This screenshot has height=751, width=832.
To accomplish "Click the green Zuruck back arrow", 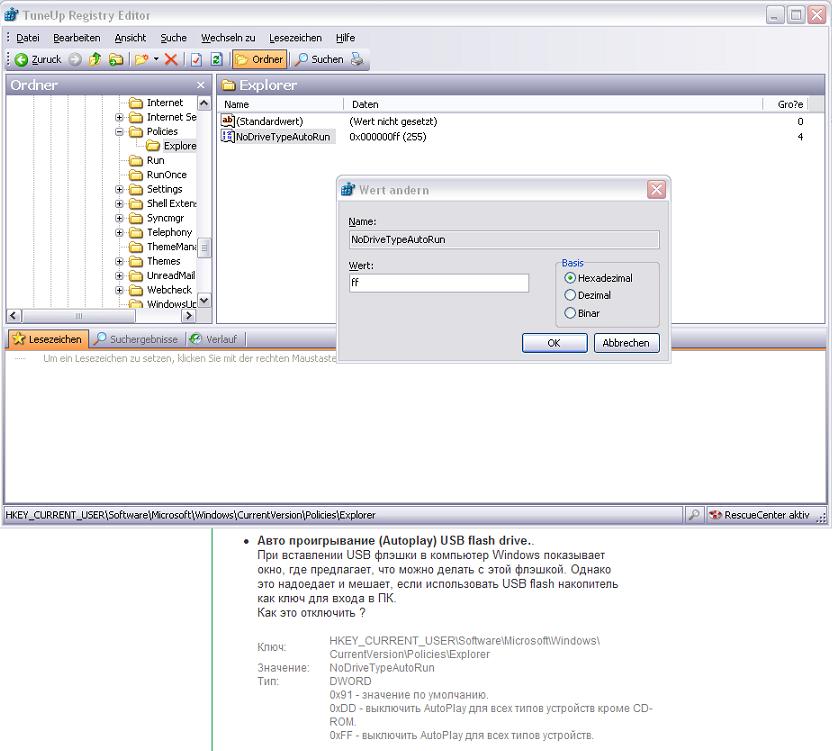I will (x=21, y=59).
